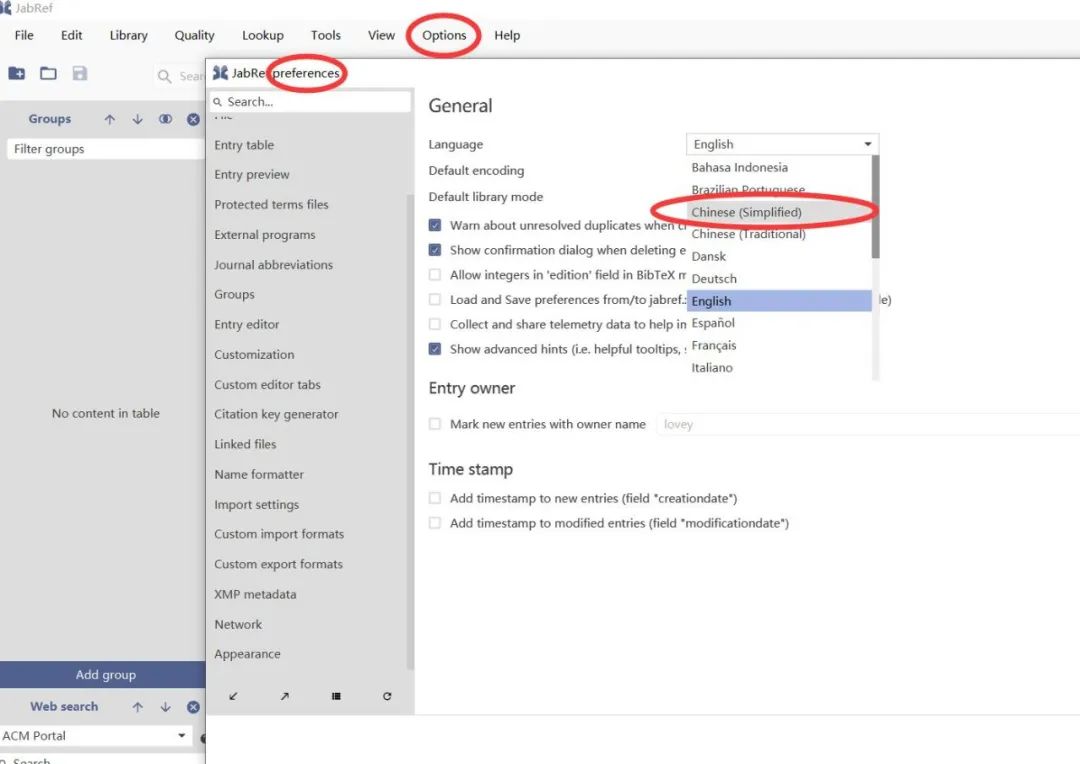Move Web search panel down arrow

click(x=165, y=707)
